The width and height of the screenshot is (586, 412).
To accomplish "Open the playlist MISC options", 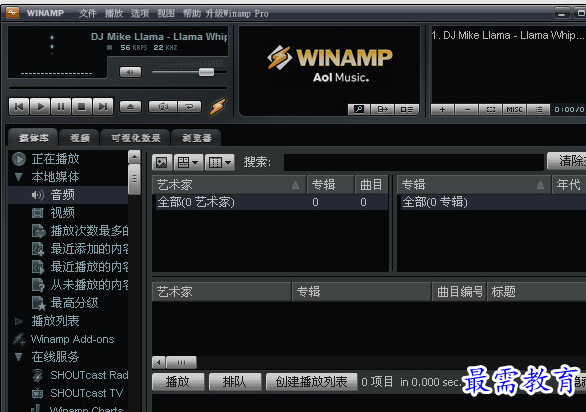I will (x=514, y=110).
